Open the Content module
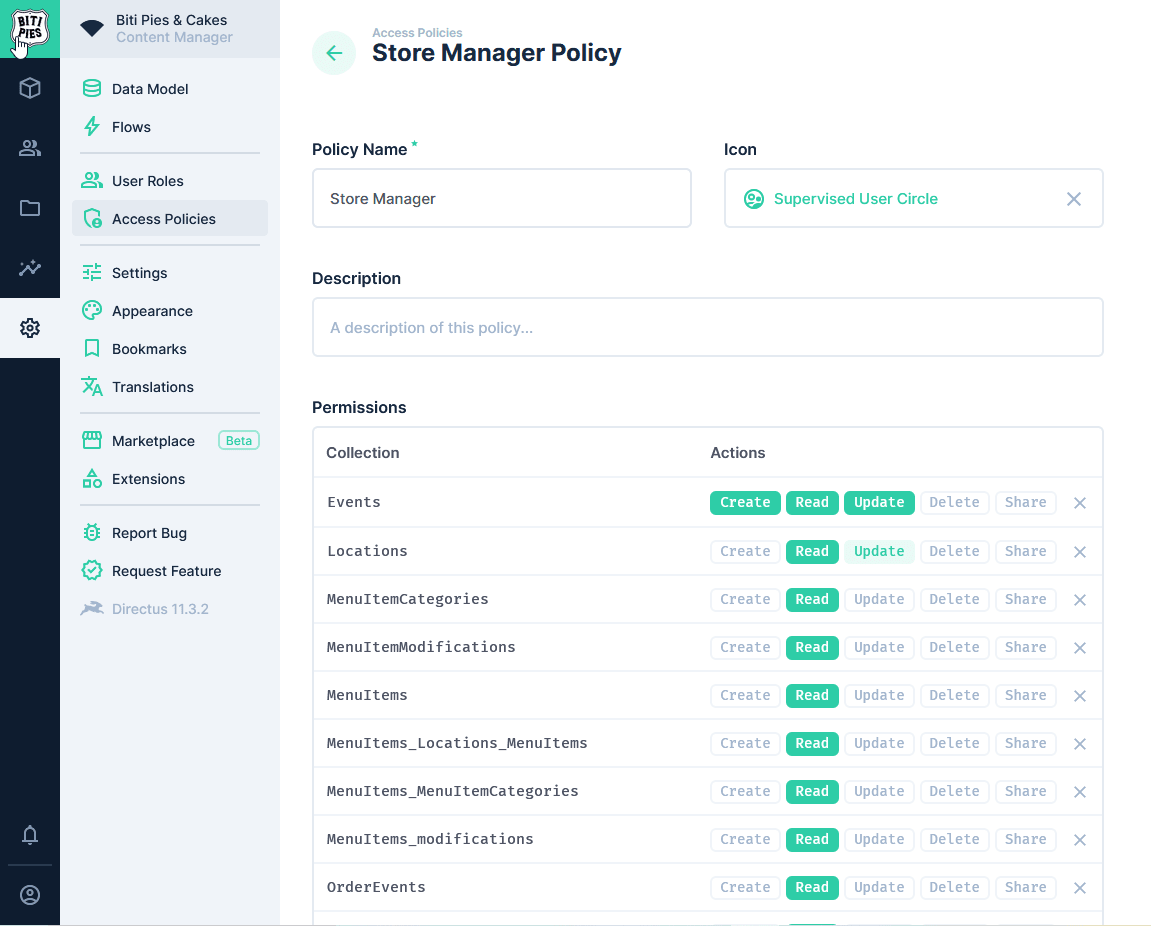 click(x=29, y=88)
